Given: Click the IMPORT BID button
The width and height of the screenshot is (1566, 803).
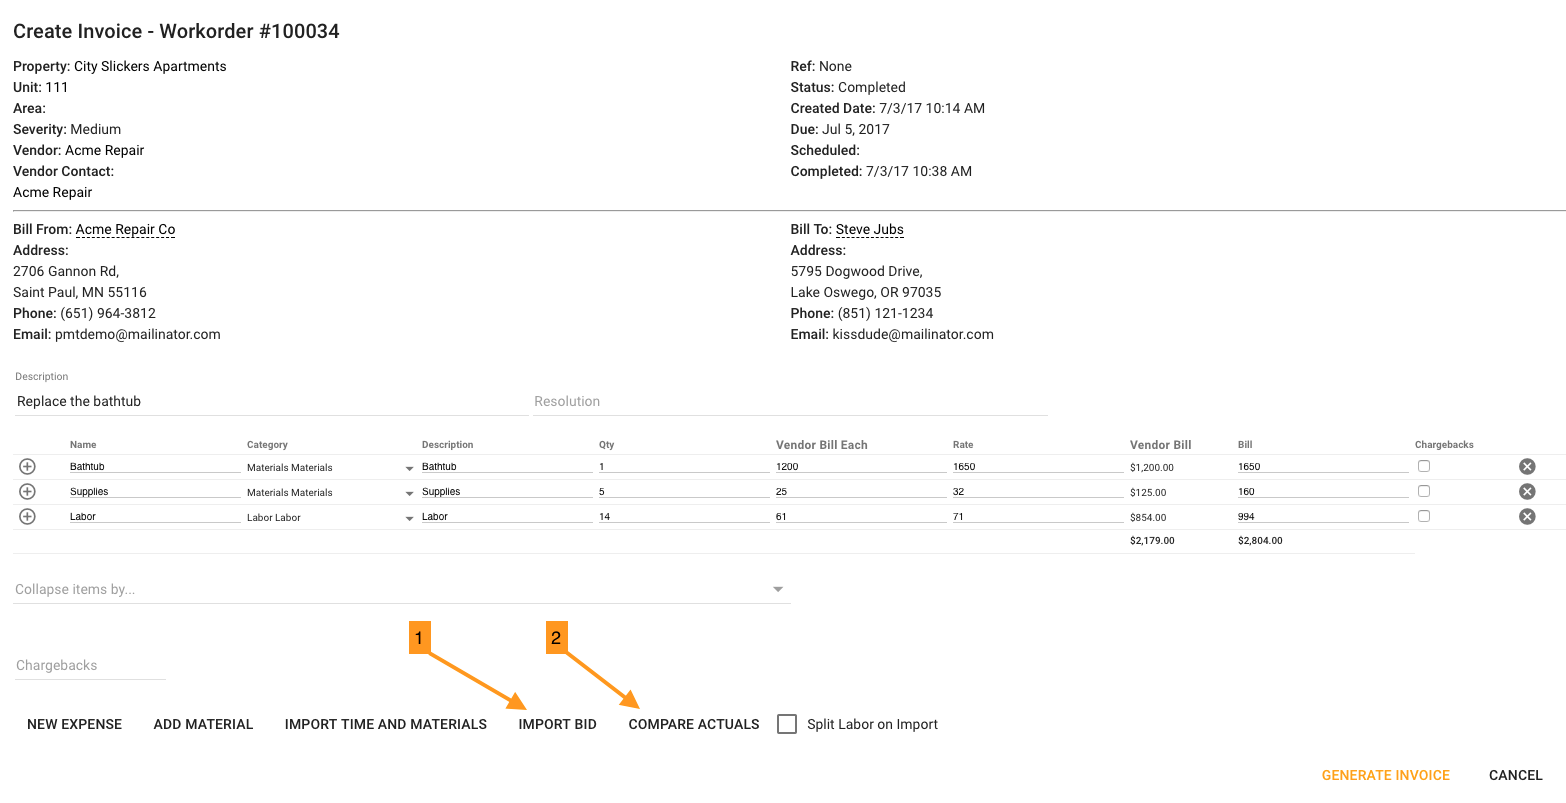Looking at the screenshot, I should [558, 724].
